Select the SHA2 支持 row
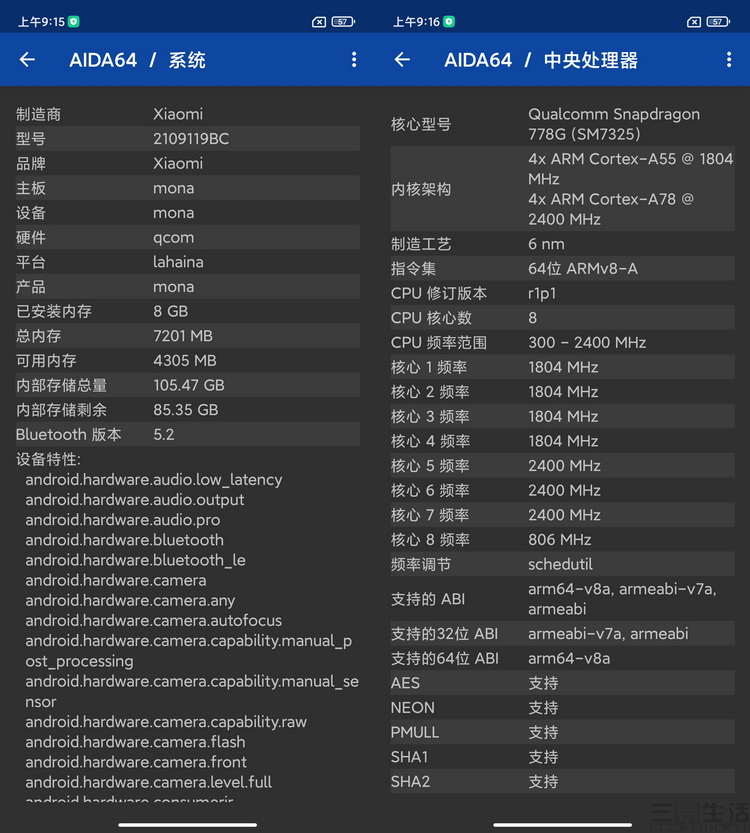This screenshot has height=833, width=750. tap(562, 781)
